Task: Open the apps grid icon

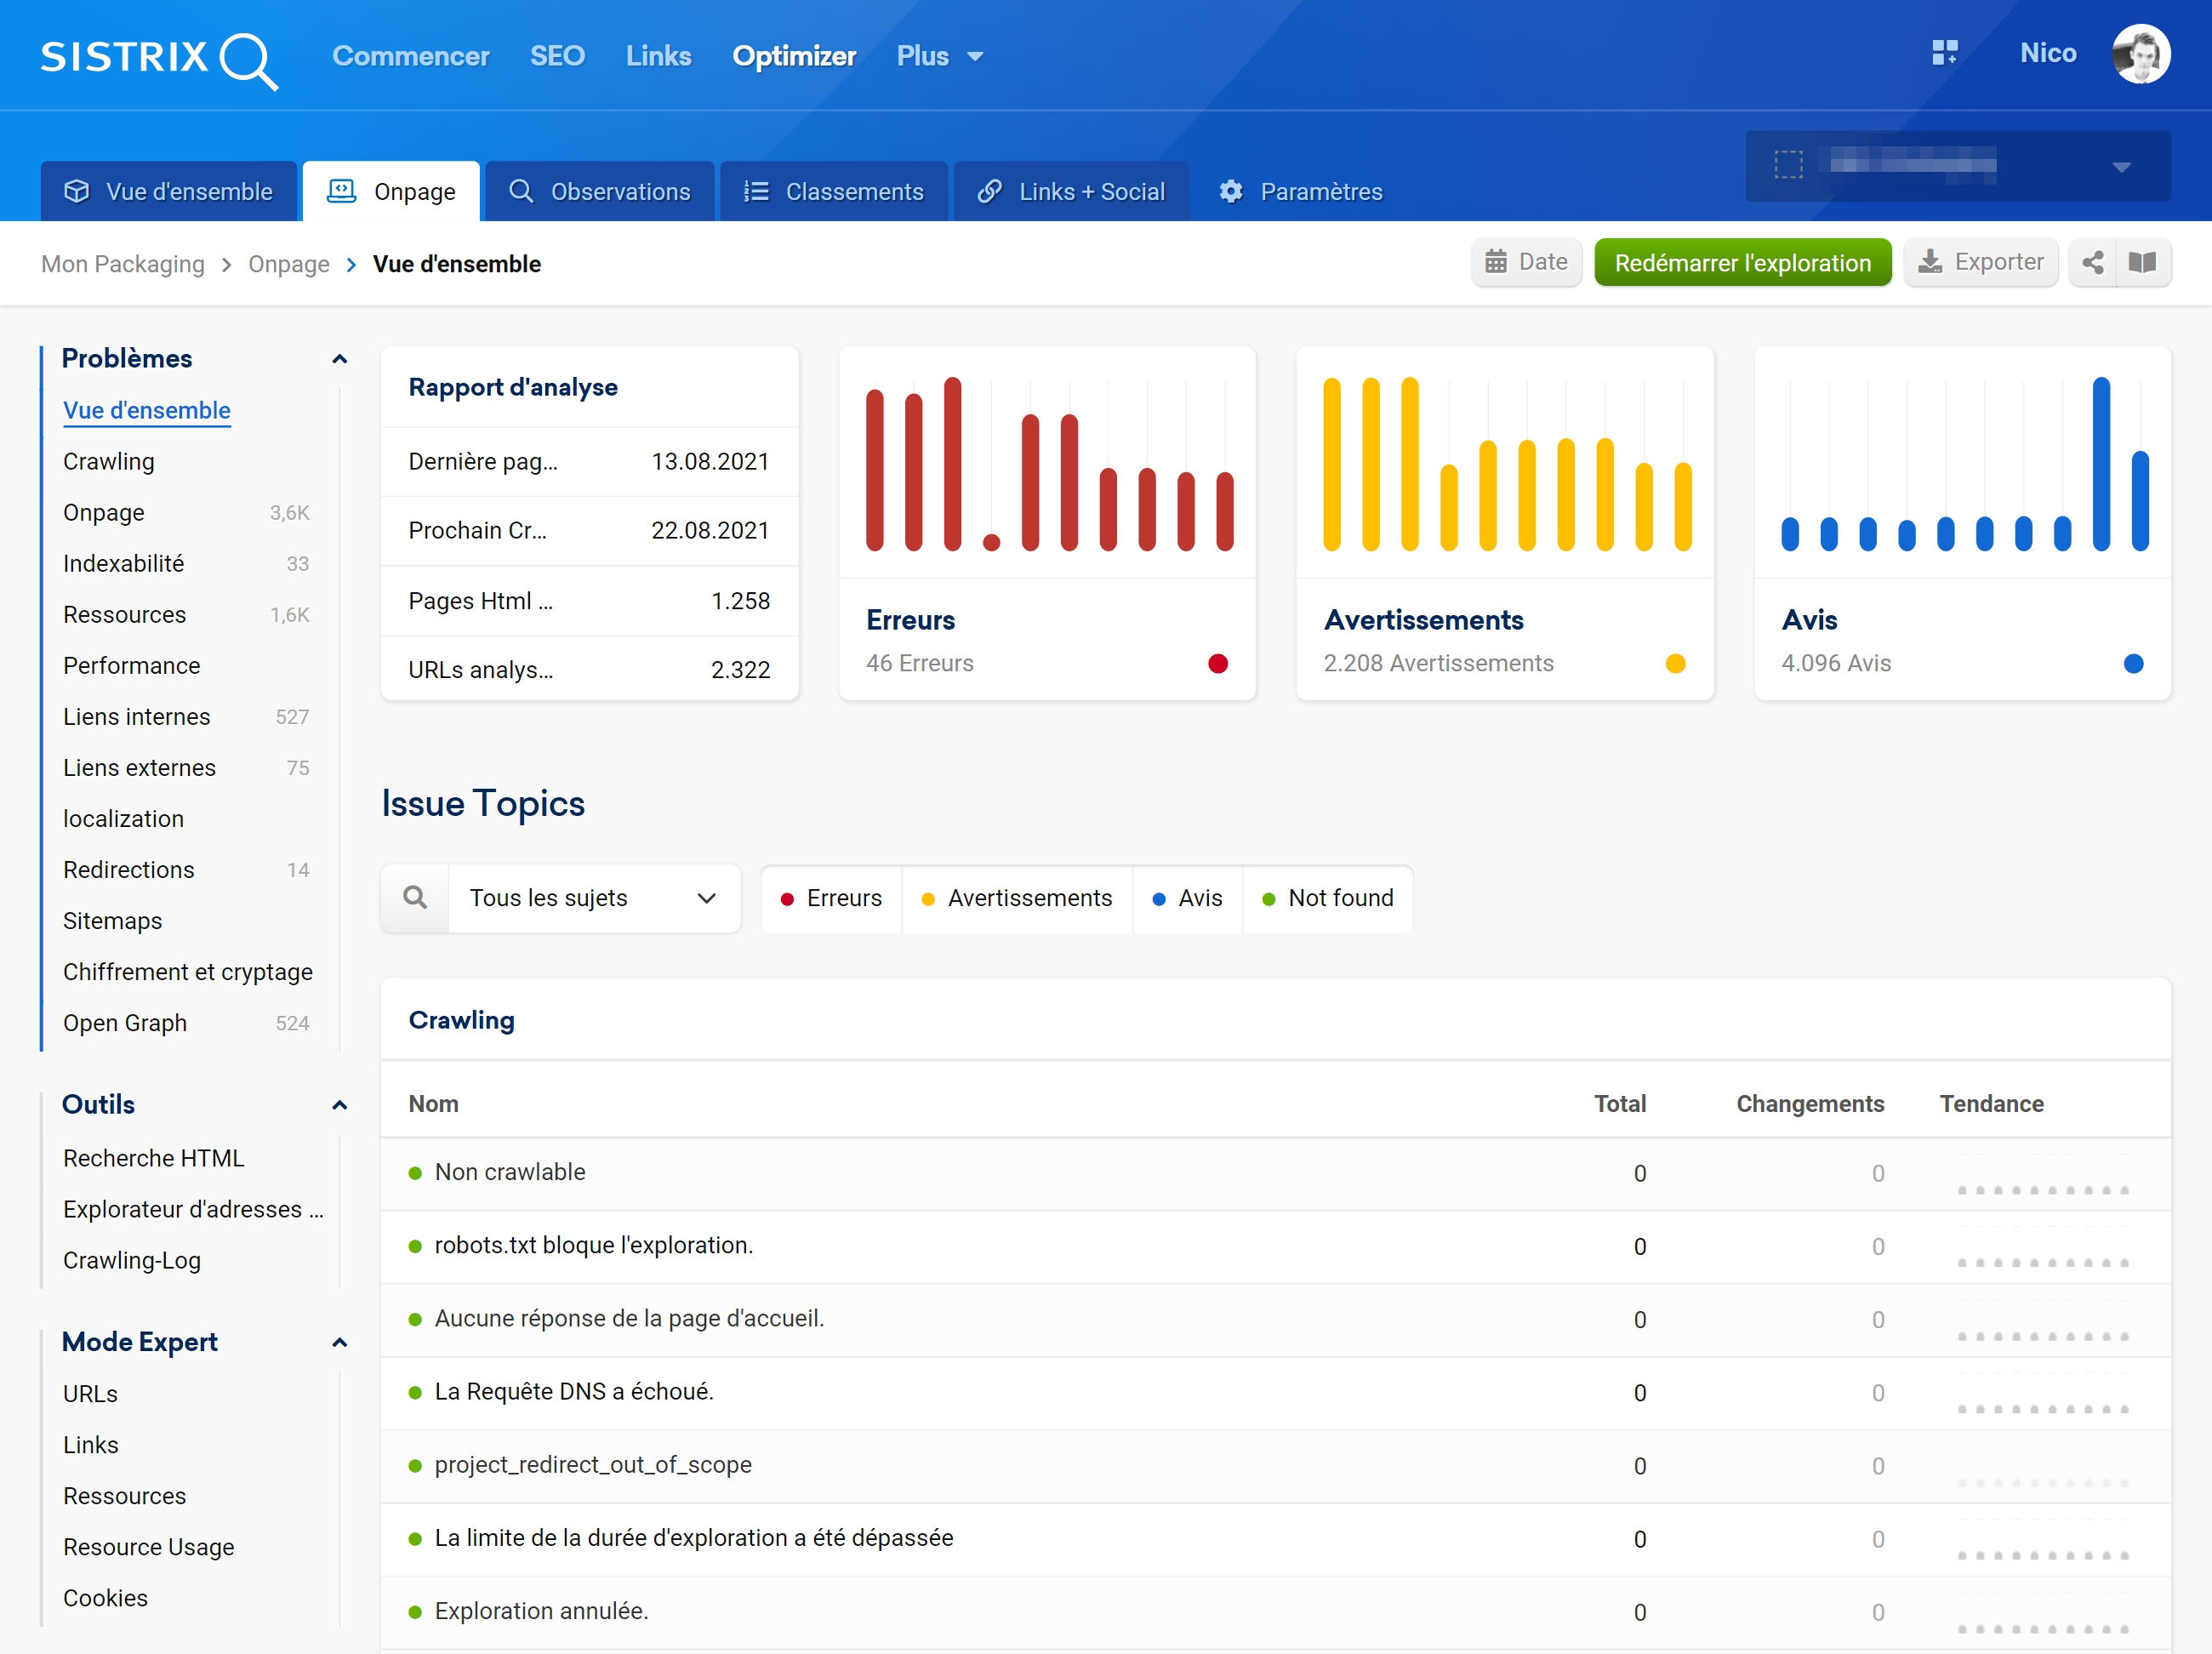Action: [1944, 53]
